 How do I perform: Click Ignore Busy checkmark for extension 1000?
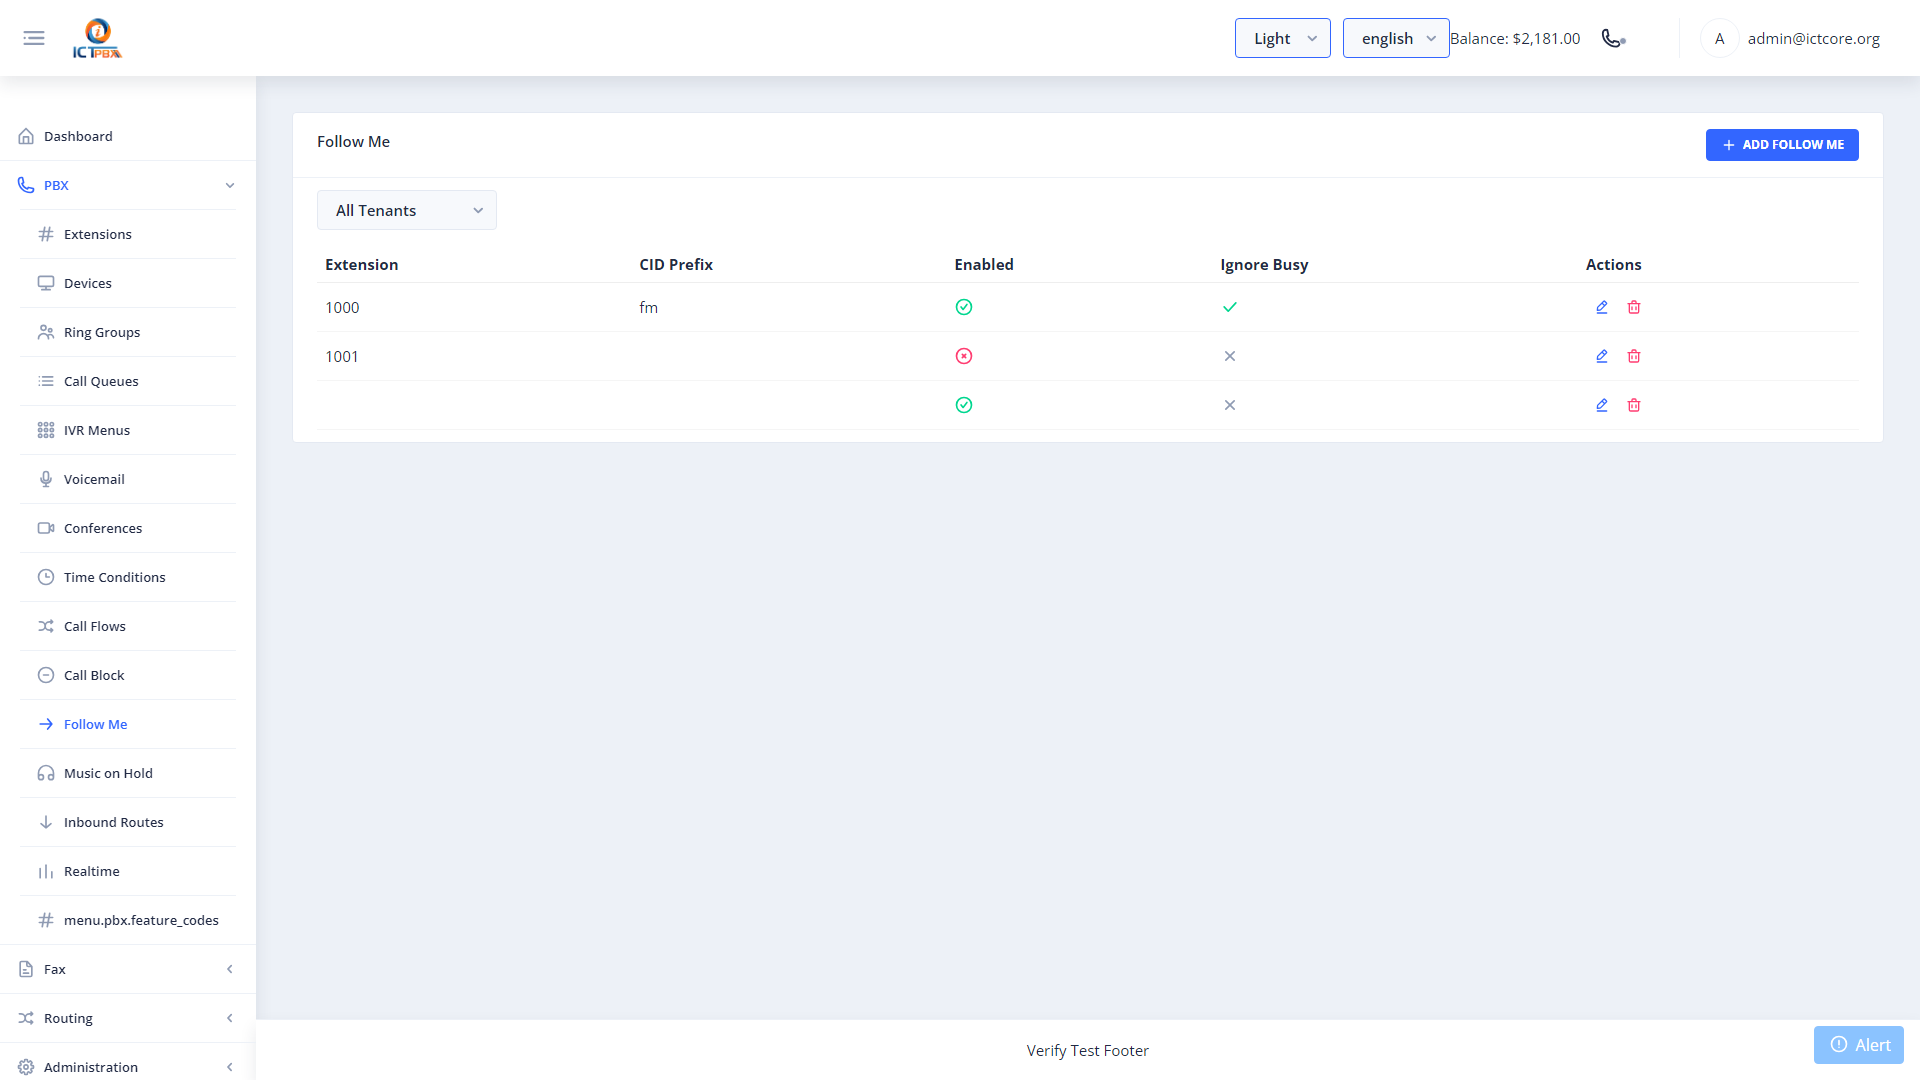(x=1230, y=307)
